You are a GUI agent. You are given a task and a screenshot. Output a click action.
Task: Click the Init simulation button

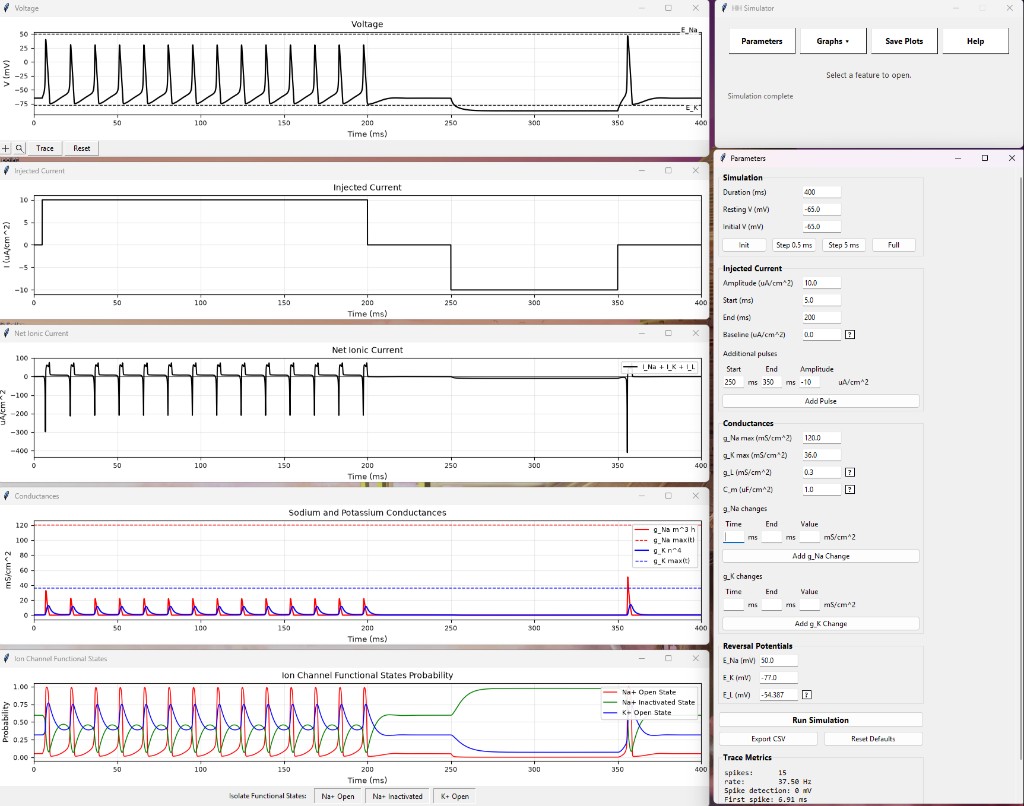(x=744, y=245)
